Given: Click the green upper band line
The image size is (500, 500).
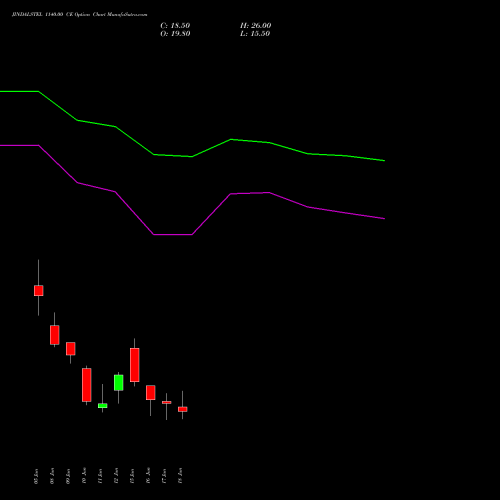Looking at the screenshot, I should [192, 156].
